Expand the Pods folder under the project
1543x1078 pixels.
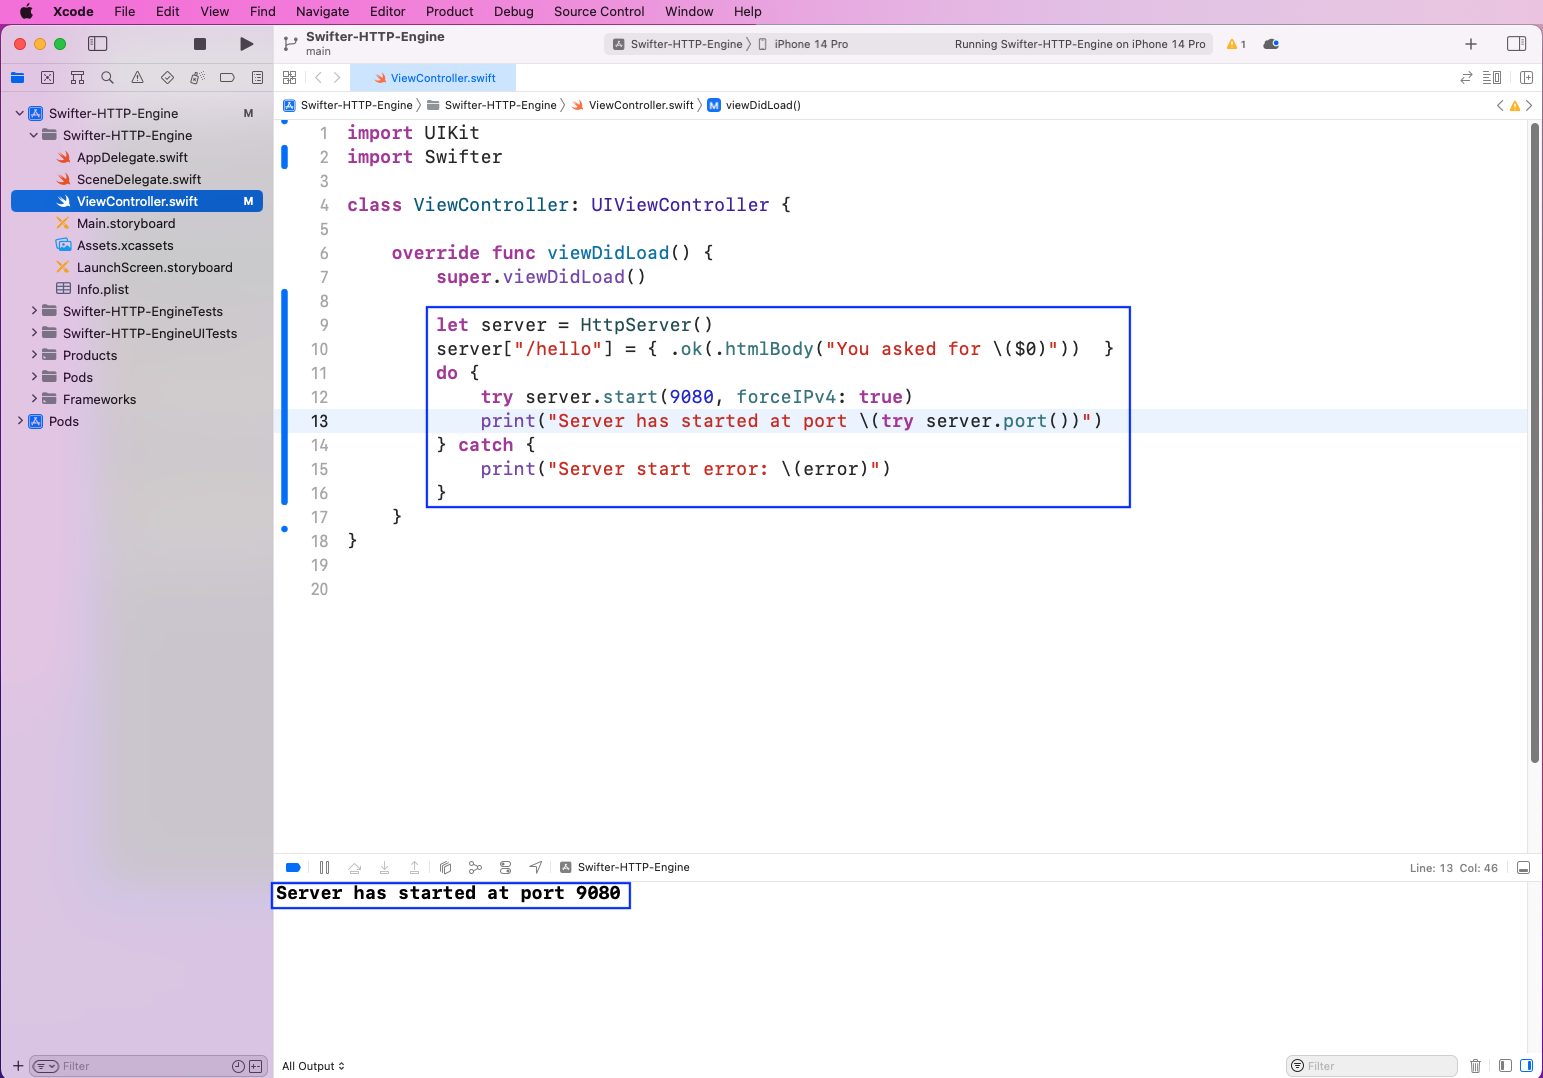pos(34,377)
